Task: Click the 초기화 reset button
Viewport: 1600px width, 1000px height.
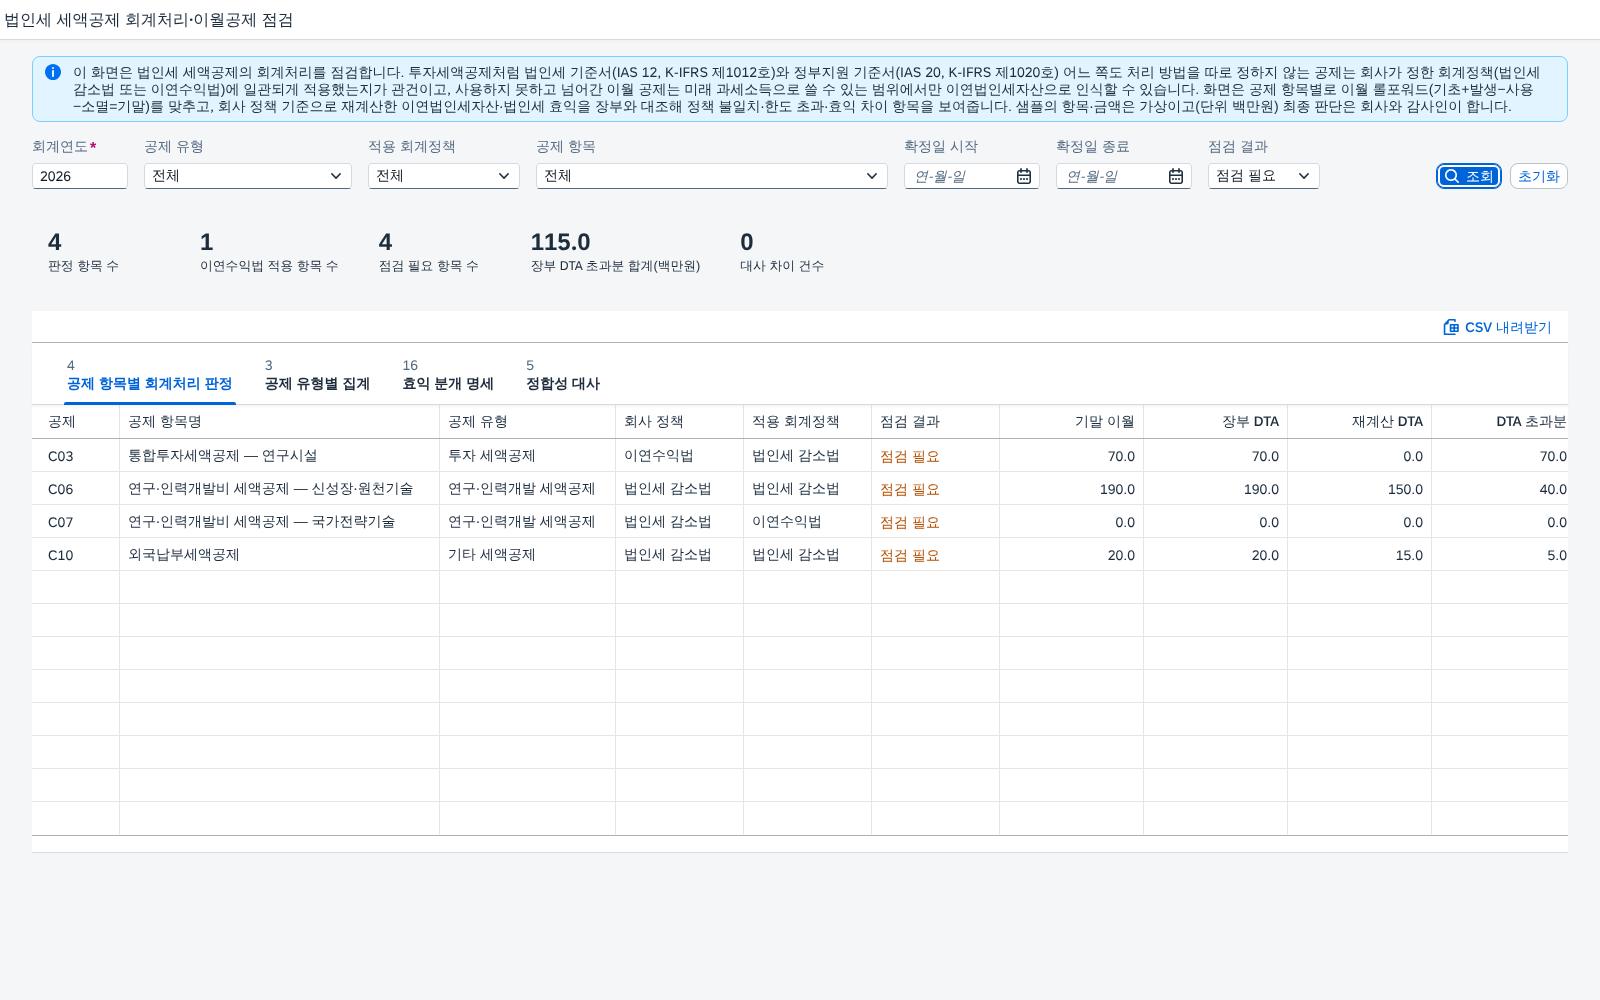Action: 1538,176
